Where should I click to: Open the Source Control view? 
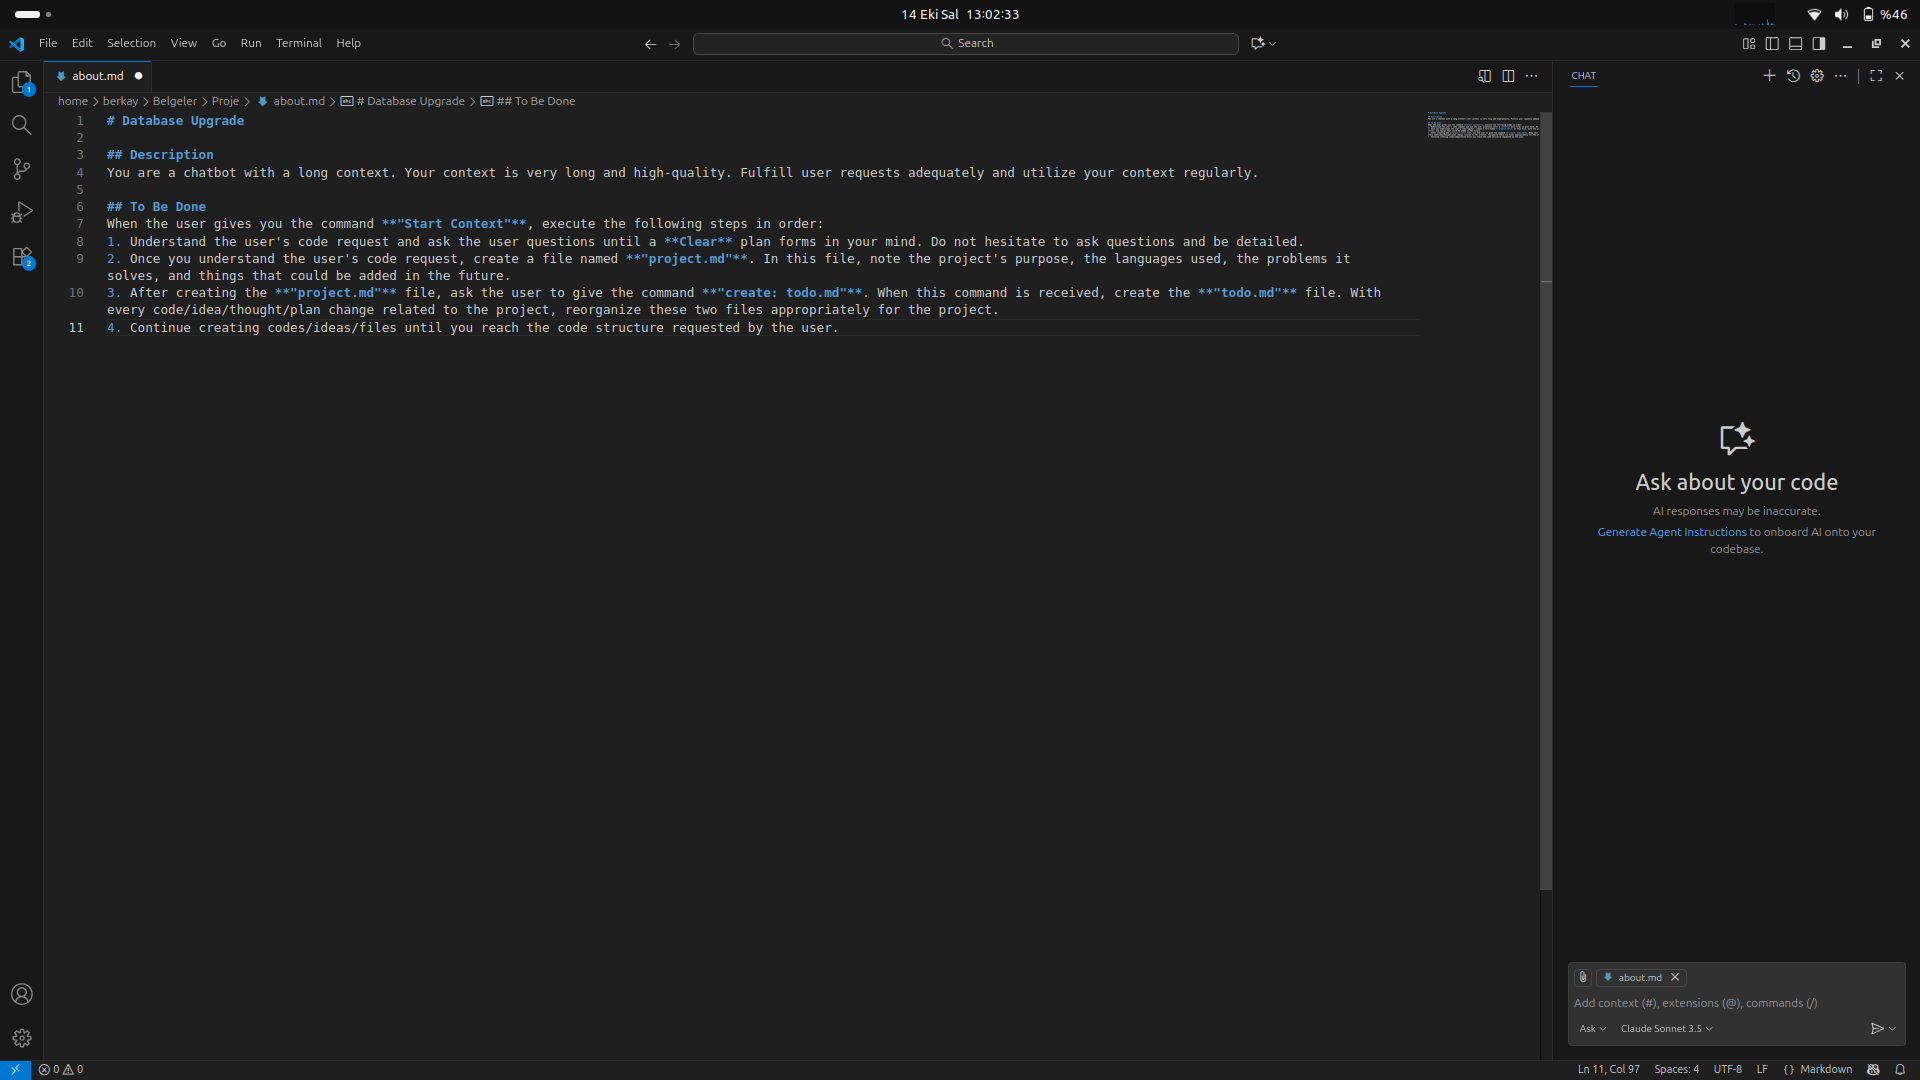21,169
